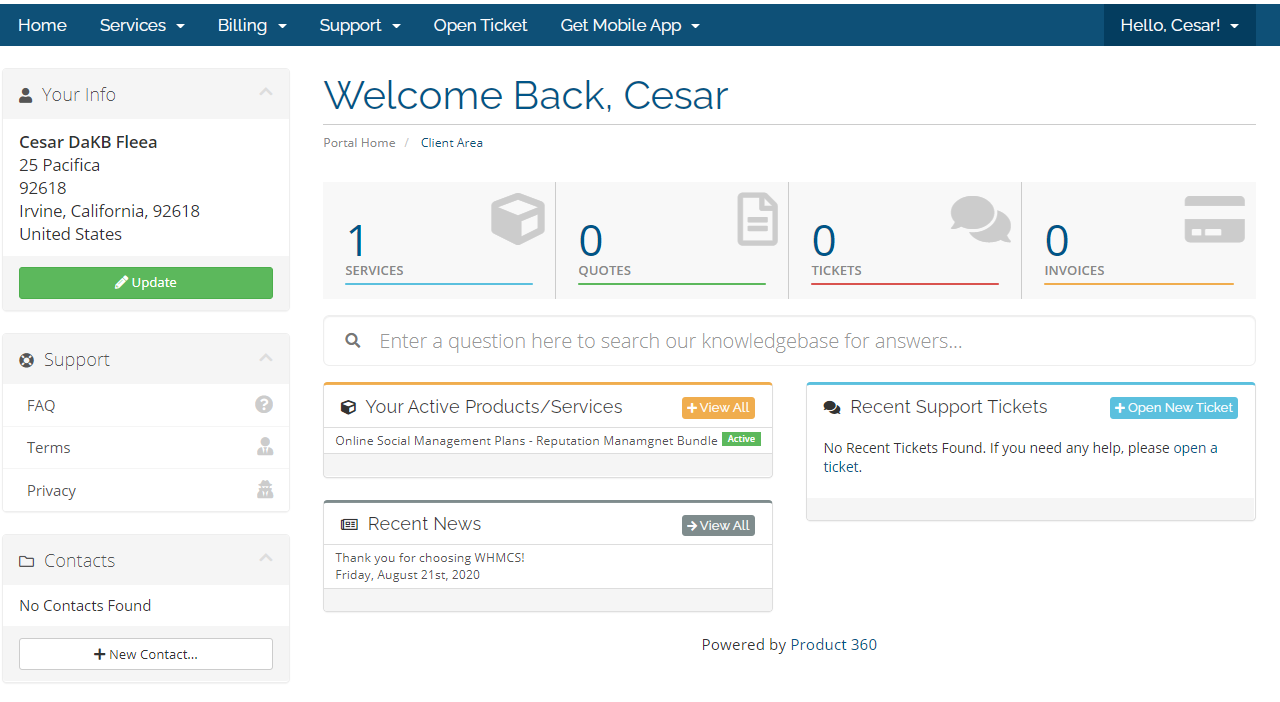Expand the Support dropdown in navbar
The height and width of the screenshot is (702, 1280).
[x=360, y=25]
